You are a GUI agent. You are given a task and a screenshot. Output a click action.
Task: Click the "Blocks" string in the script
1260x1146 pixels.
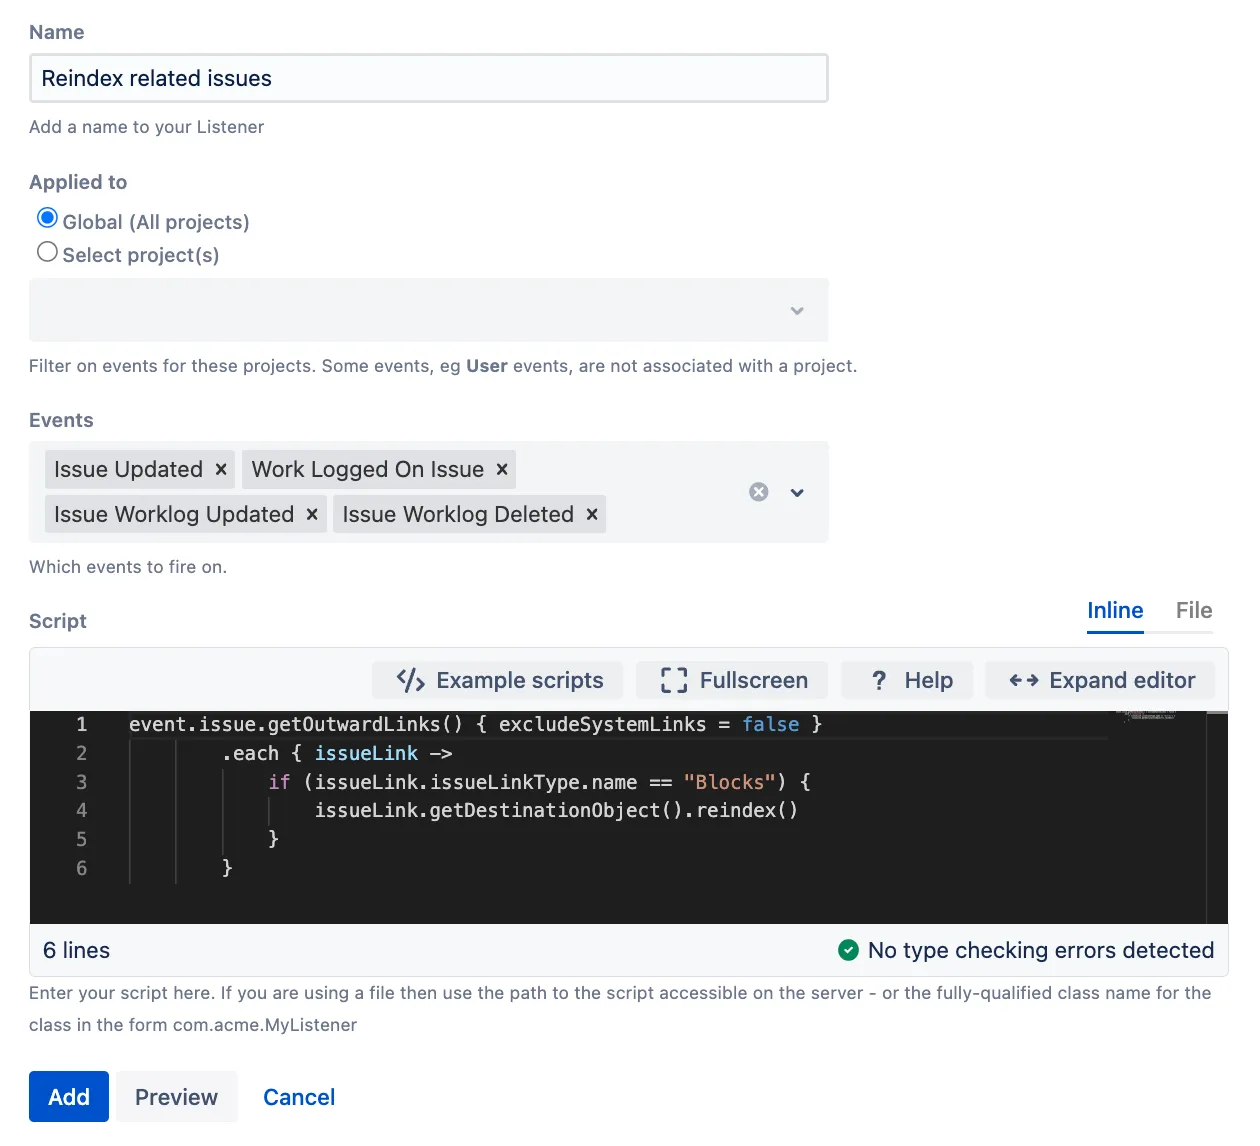[x=729, y=782]
